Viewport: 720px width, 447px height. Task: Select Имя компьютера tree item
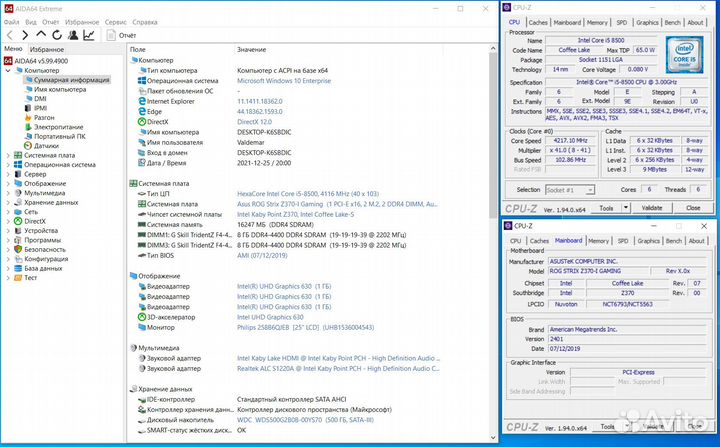pos(60,90)
